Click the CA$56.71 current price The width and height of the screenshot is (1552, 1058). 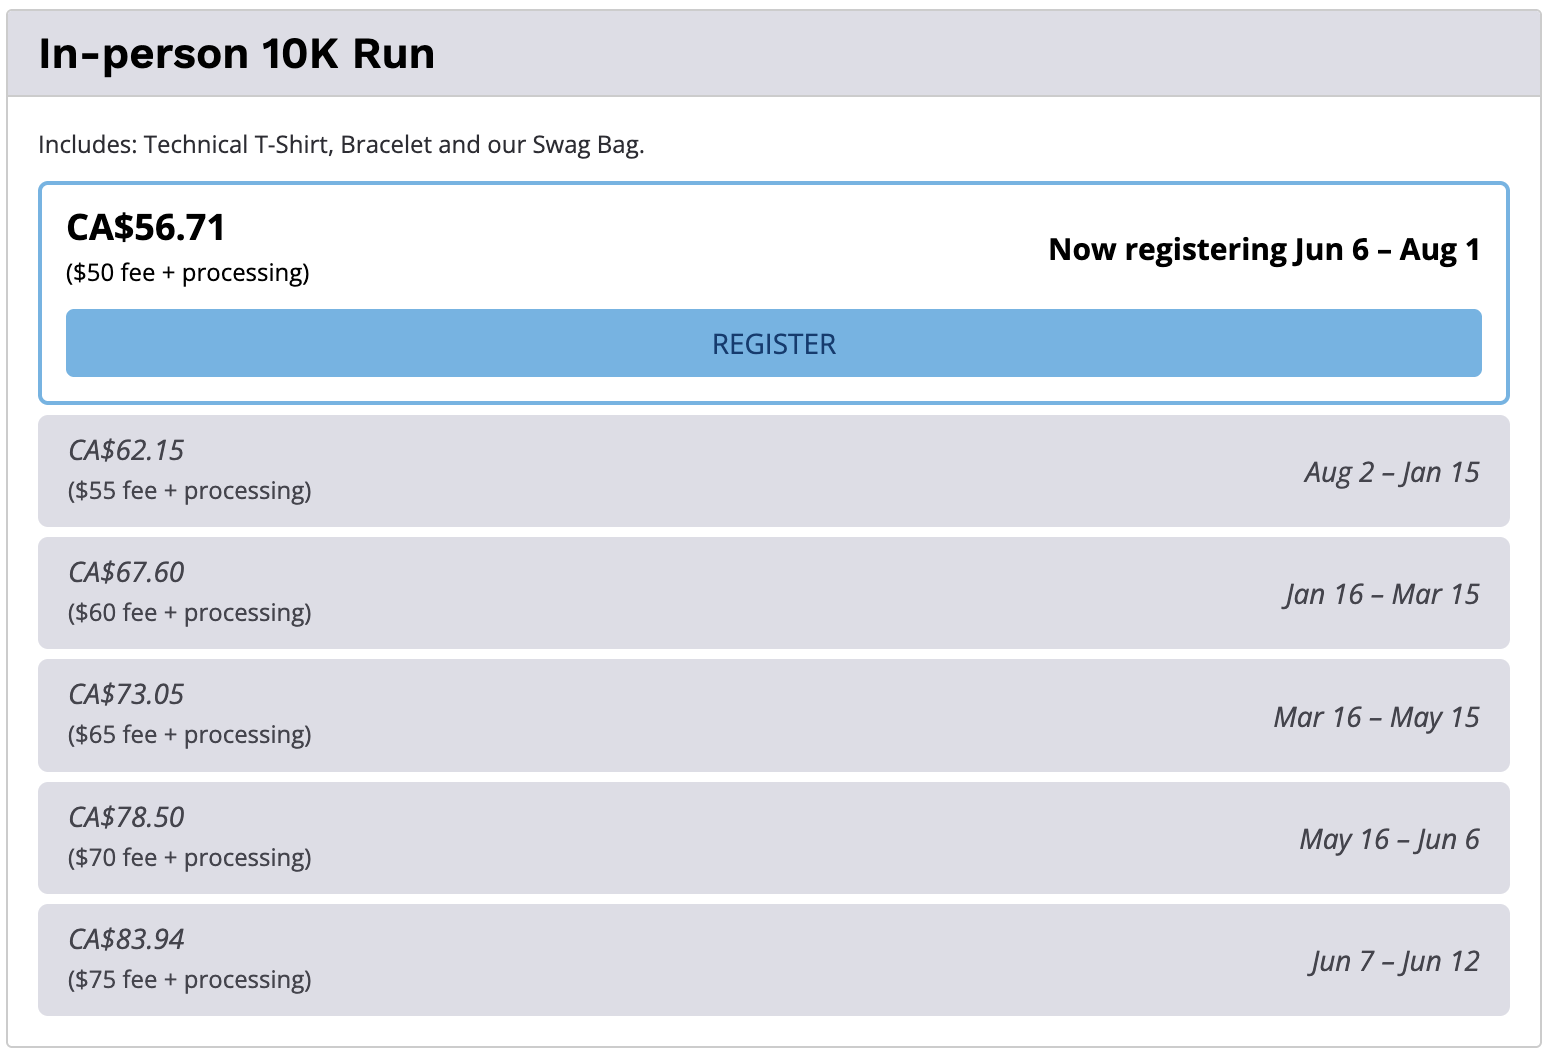click(146, 228)
